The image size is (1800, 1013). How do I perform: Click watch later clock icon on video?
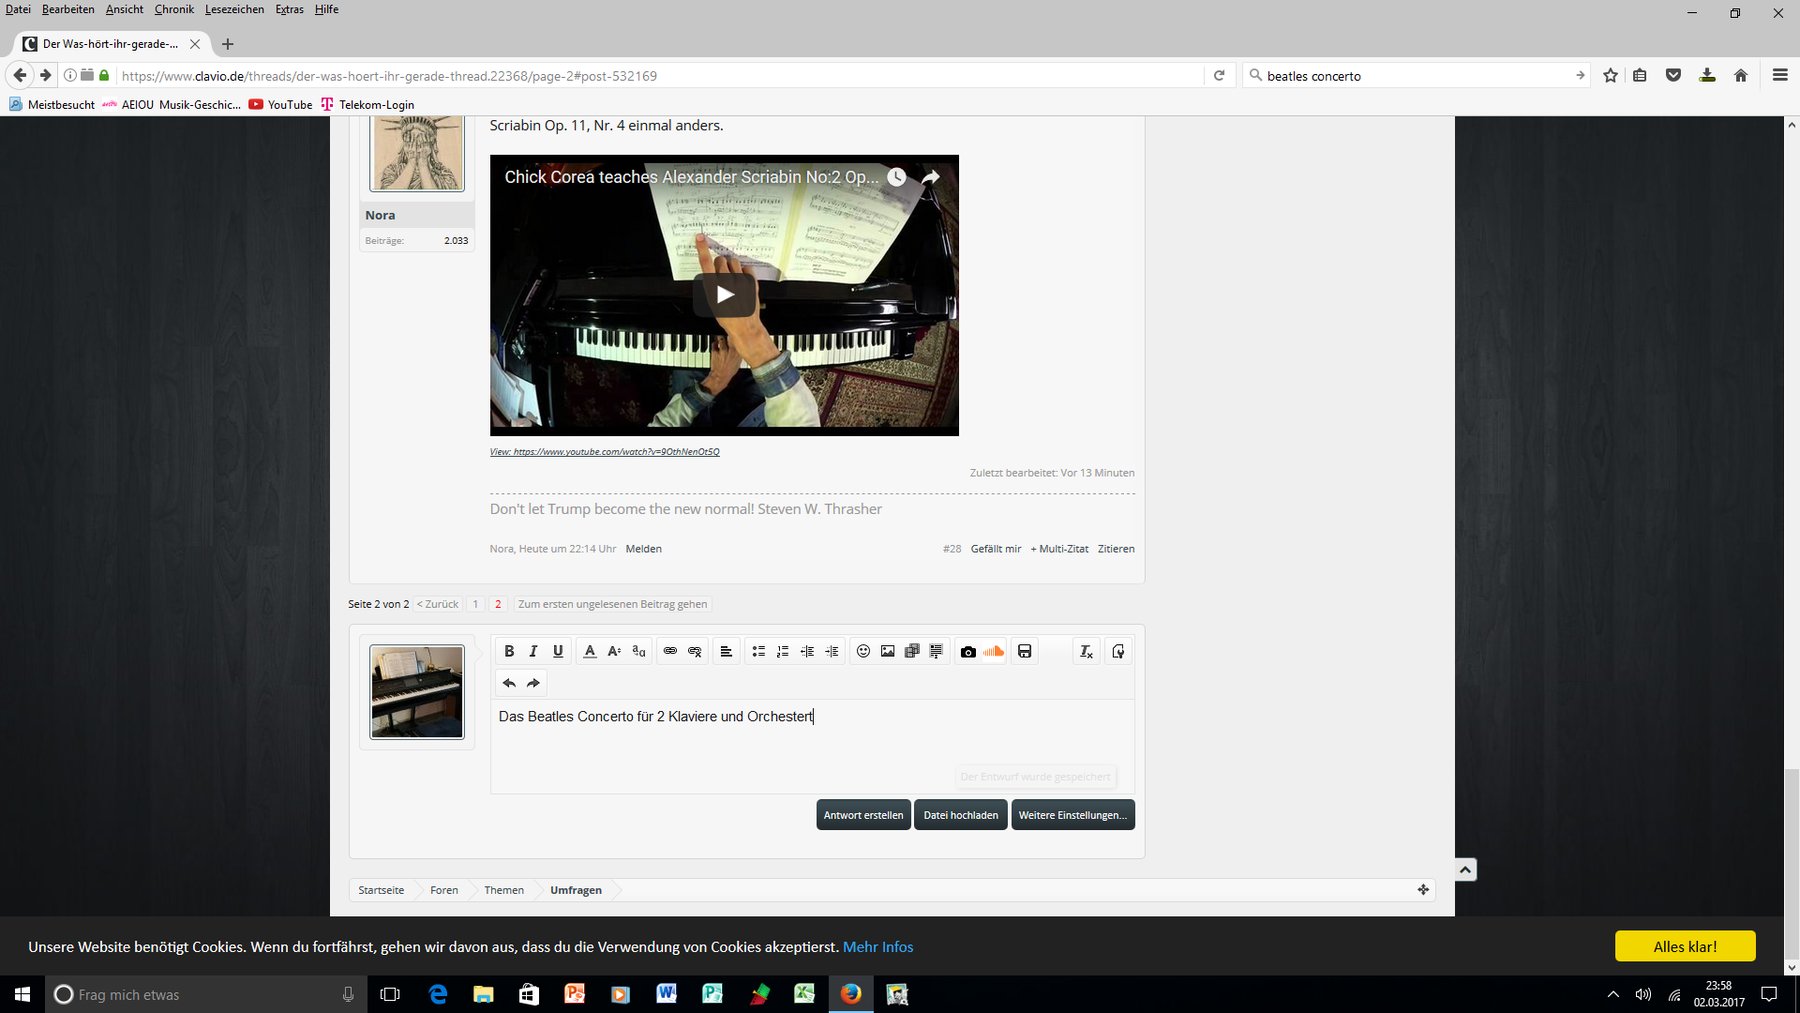(897, 177)
